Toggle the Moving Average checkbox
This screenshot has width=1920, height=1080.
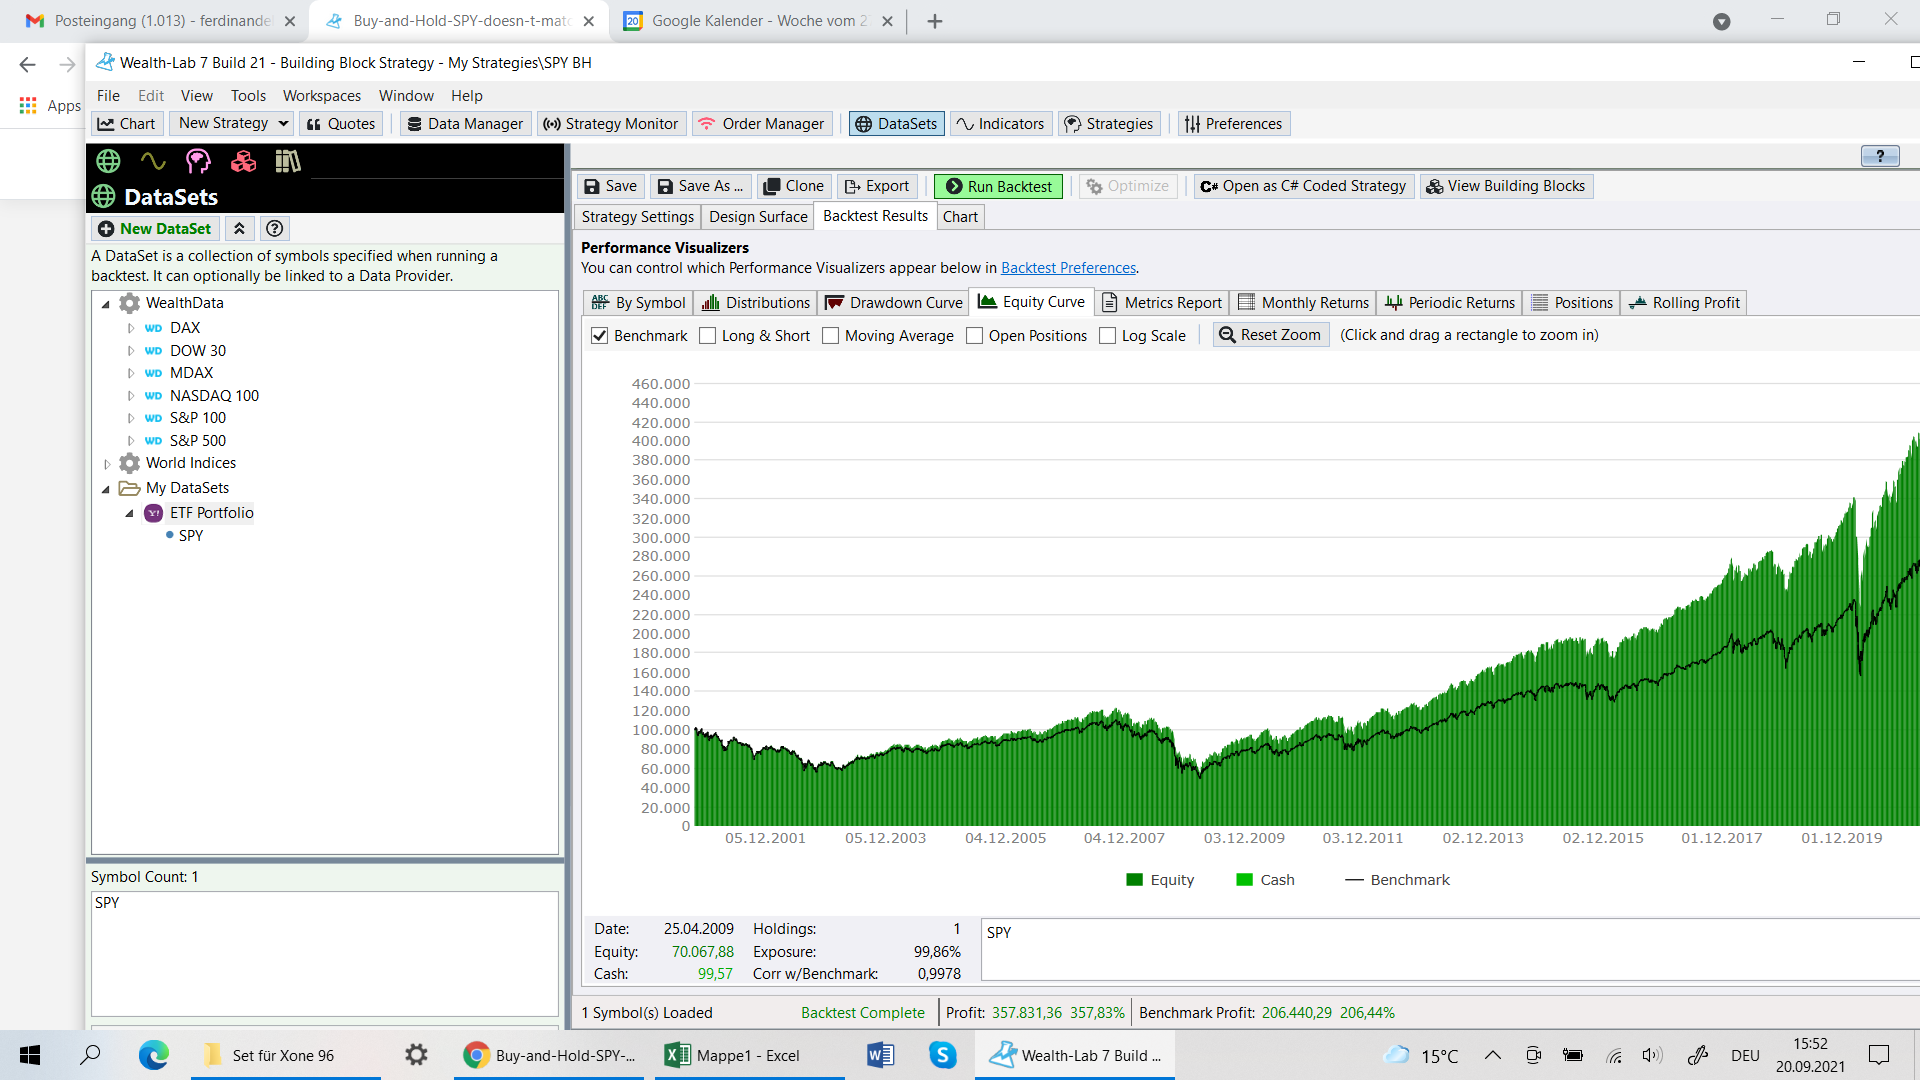click(830, 336)
